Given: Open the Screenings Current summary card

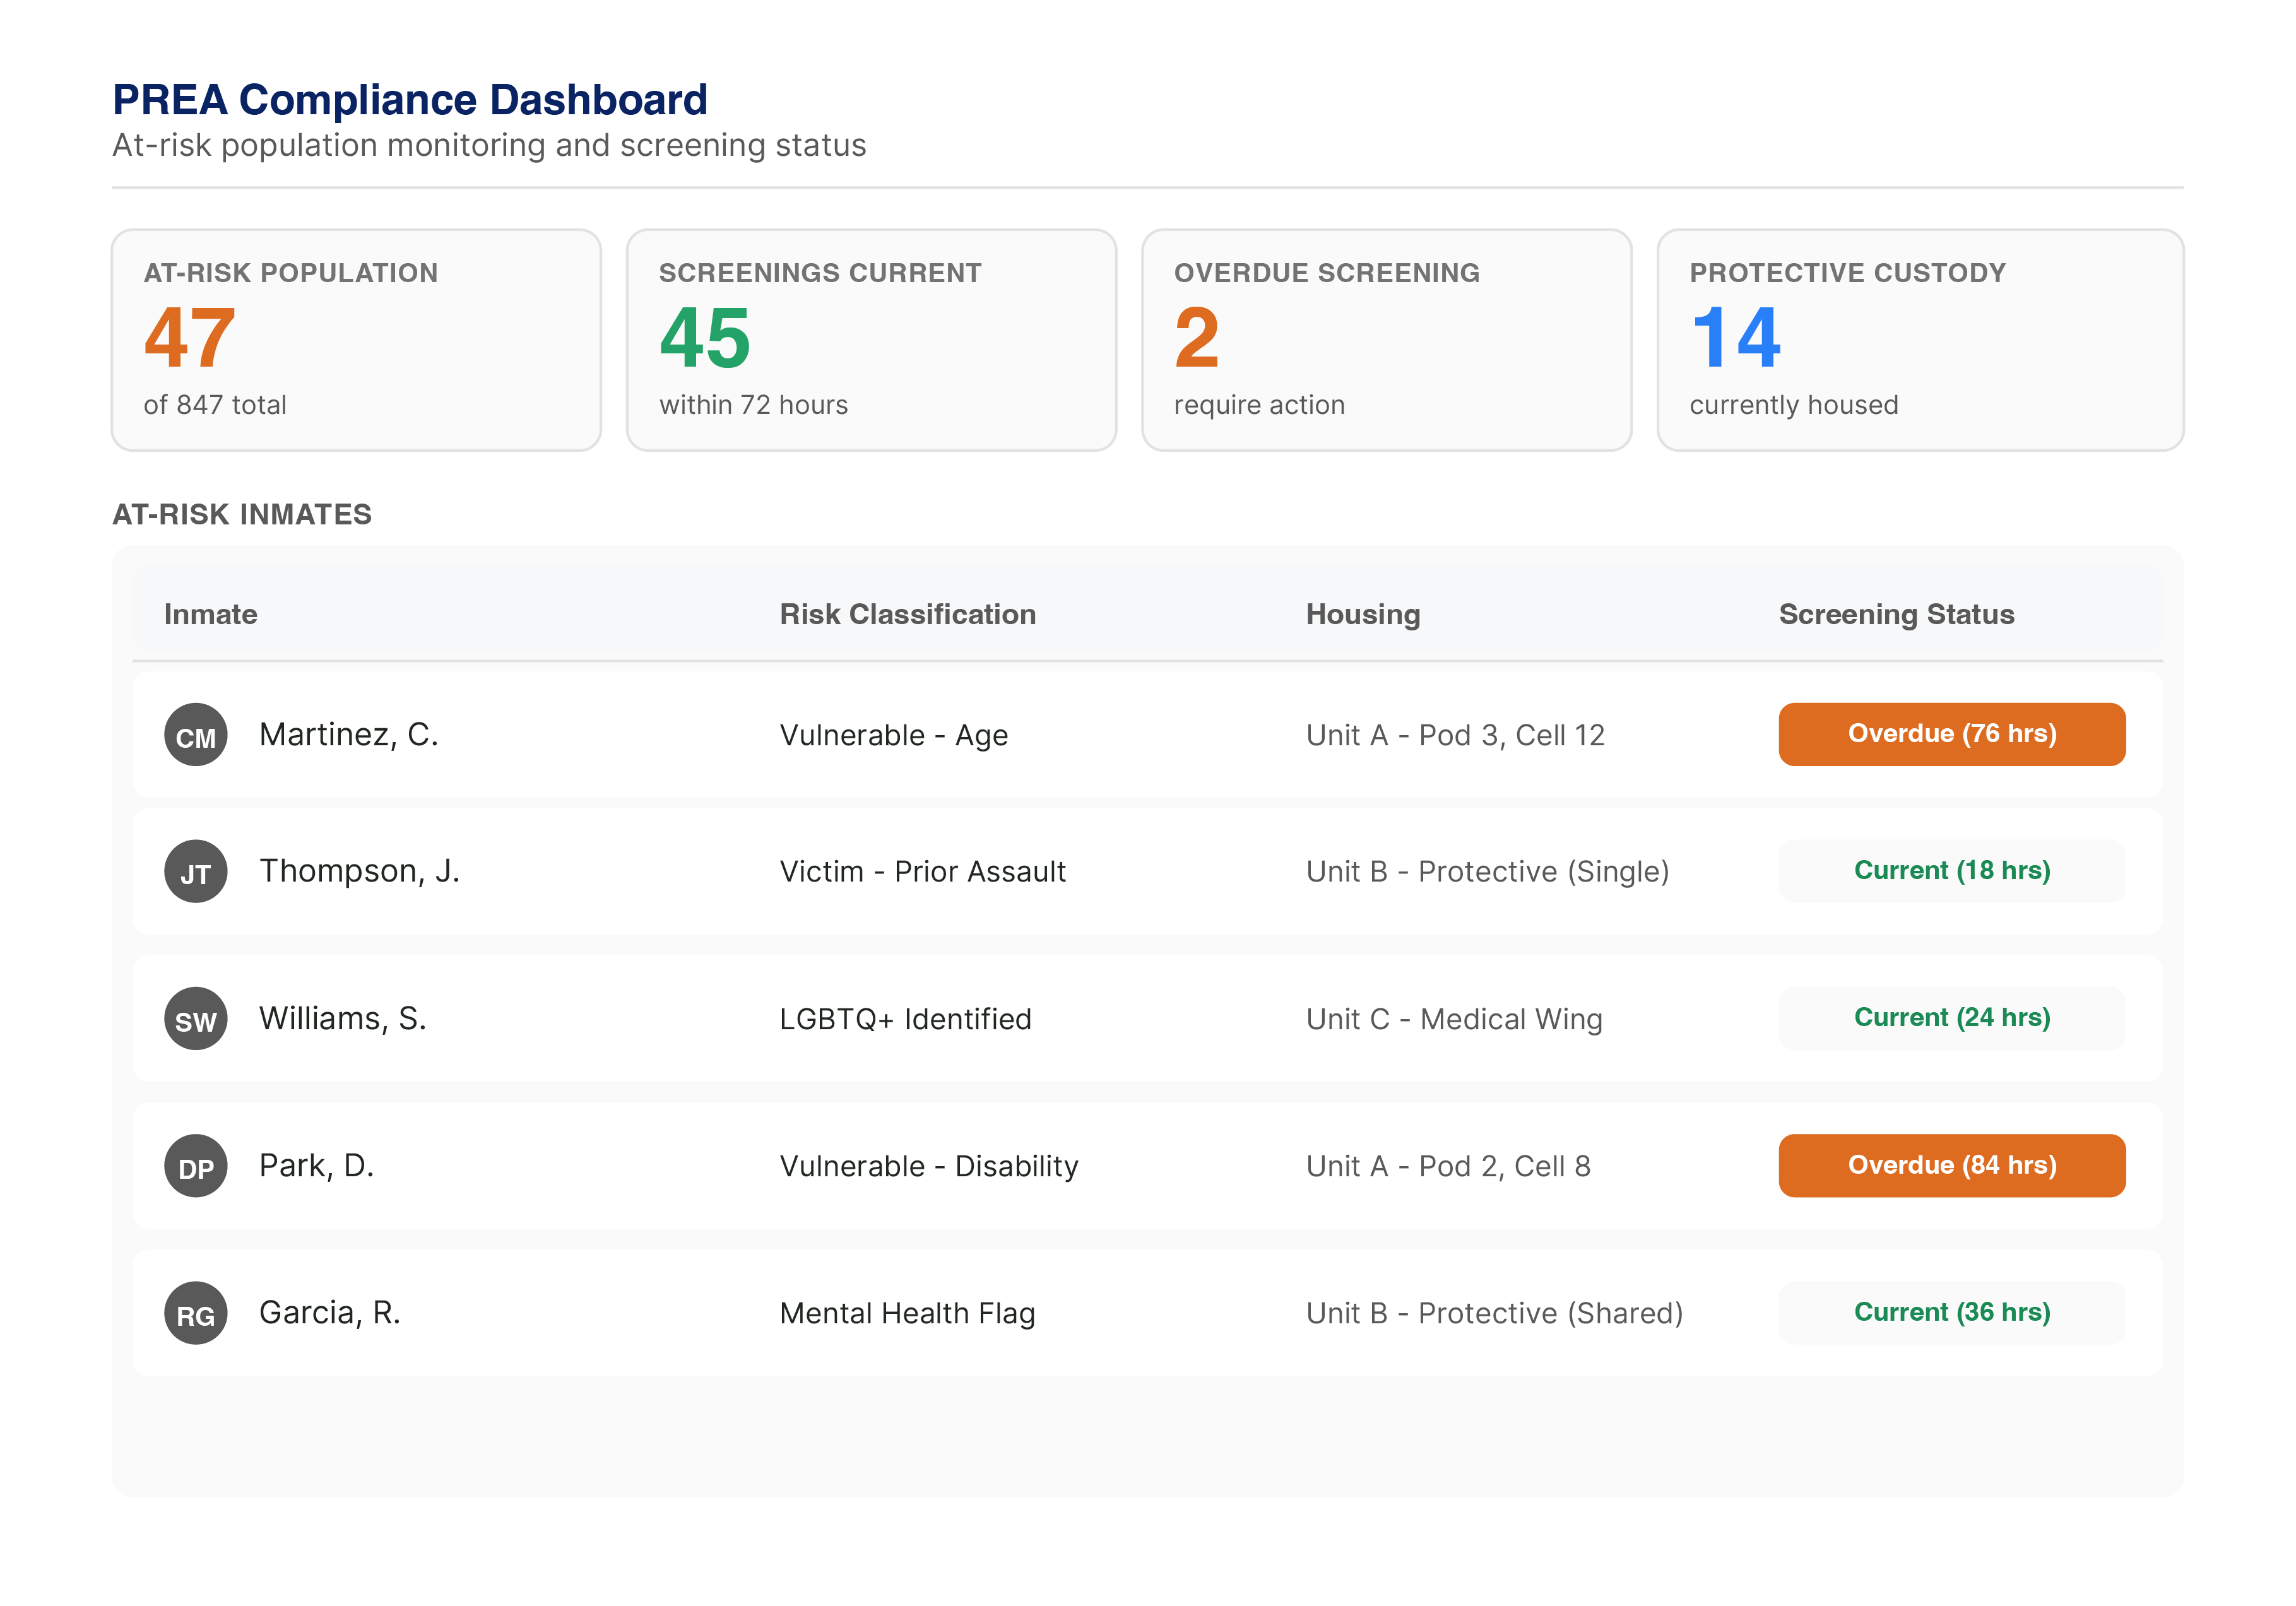Looking at the screenshot, I should [871, 340].
